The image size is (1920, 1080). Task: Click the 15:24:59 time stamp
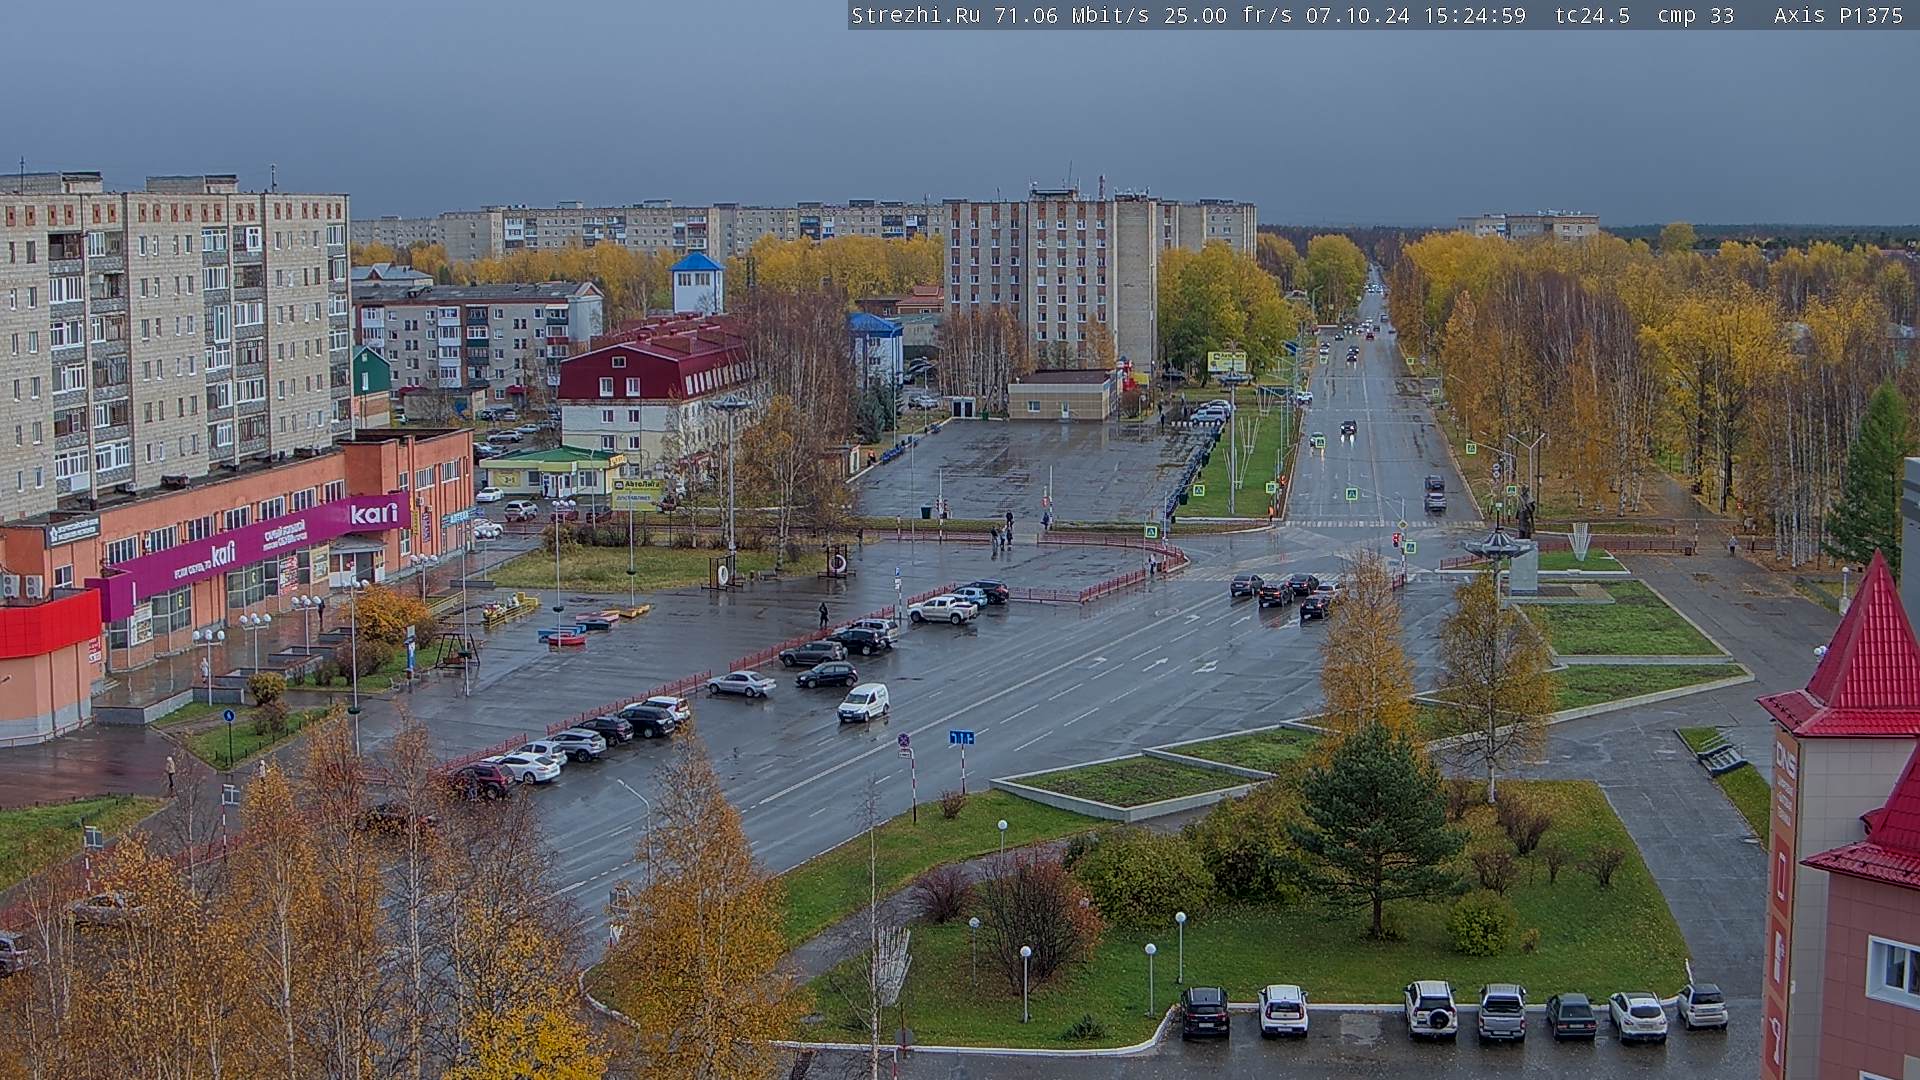pyautogui.click(x=1473, y=15)
